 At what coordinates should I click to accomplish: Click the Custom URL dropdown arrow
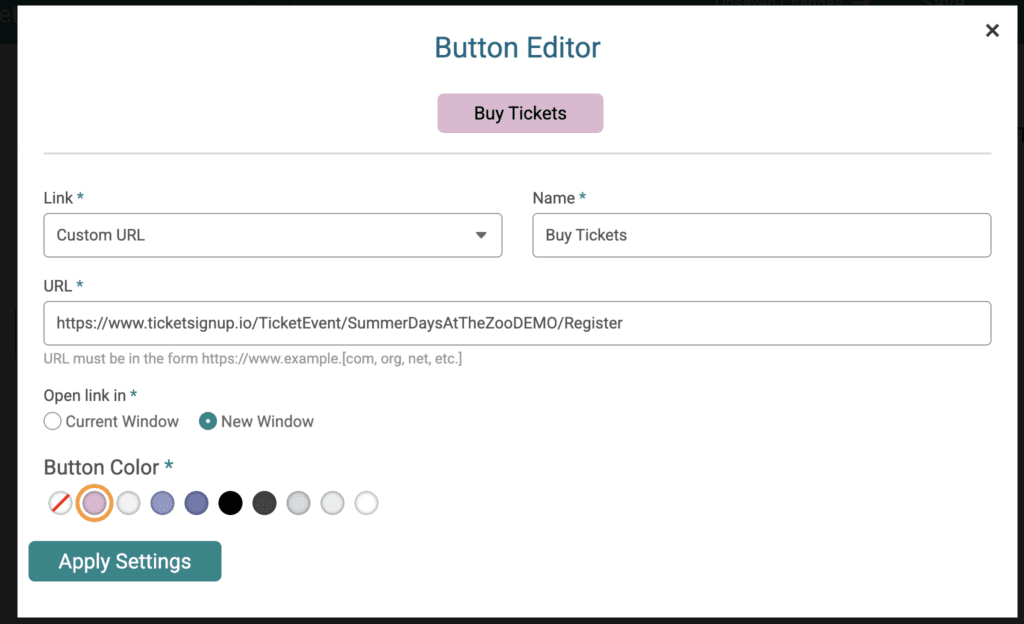click(x=481, y=235)
